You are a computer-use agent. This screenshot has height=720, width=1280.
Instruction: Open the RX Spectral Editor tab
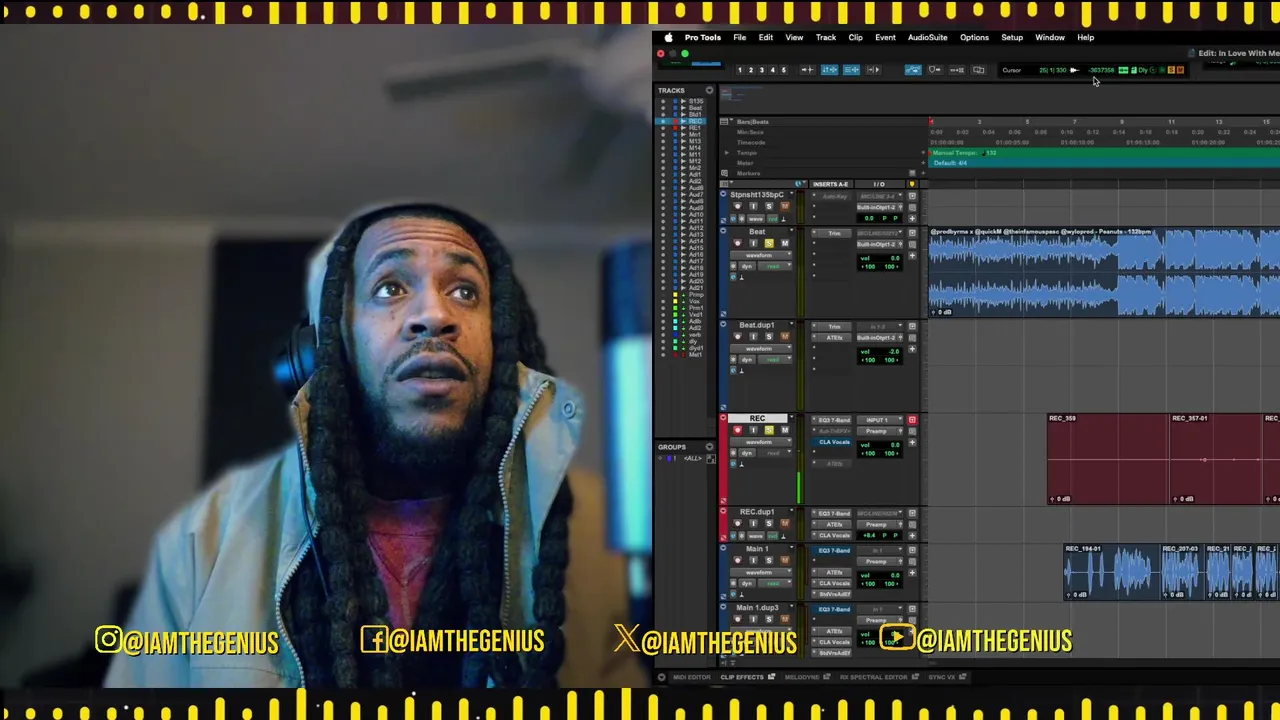click(x=879, y=677)
